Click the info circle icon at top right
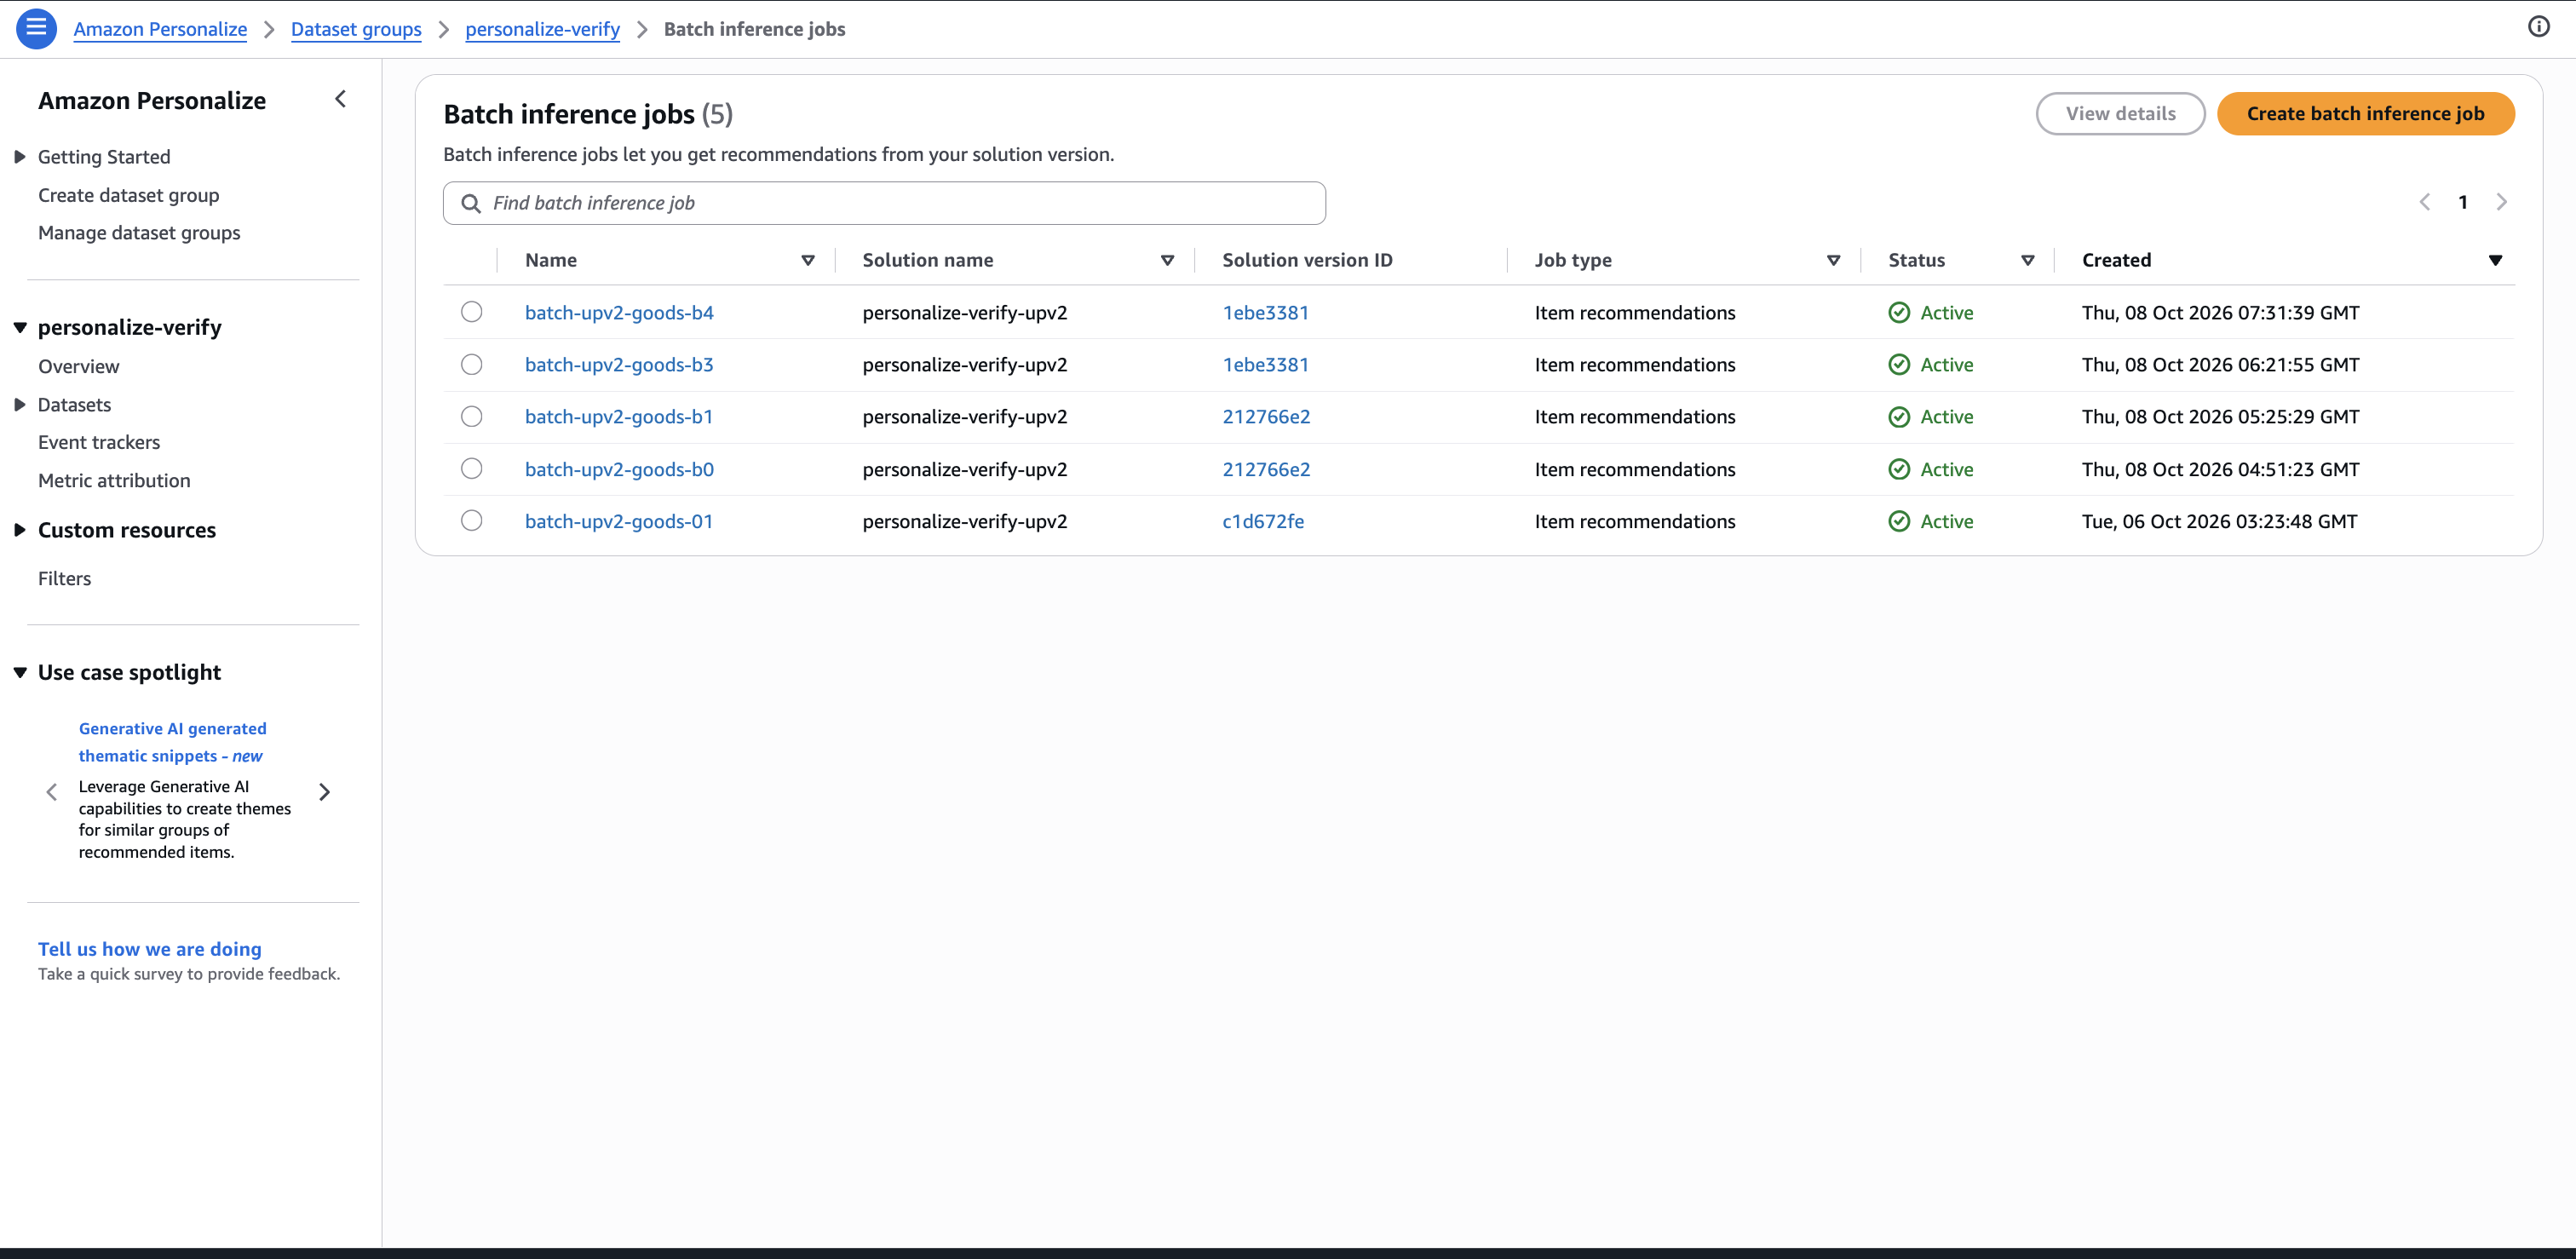 [2538, 27]
